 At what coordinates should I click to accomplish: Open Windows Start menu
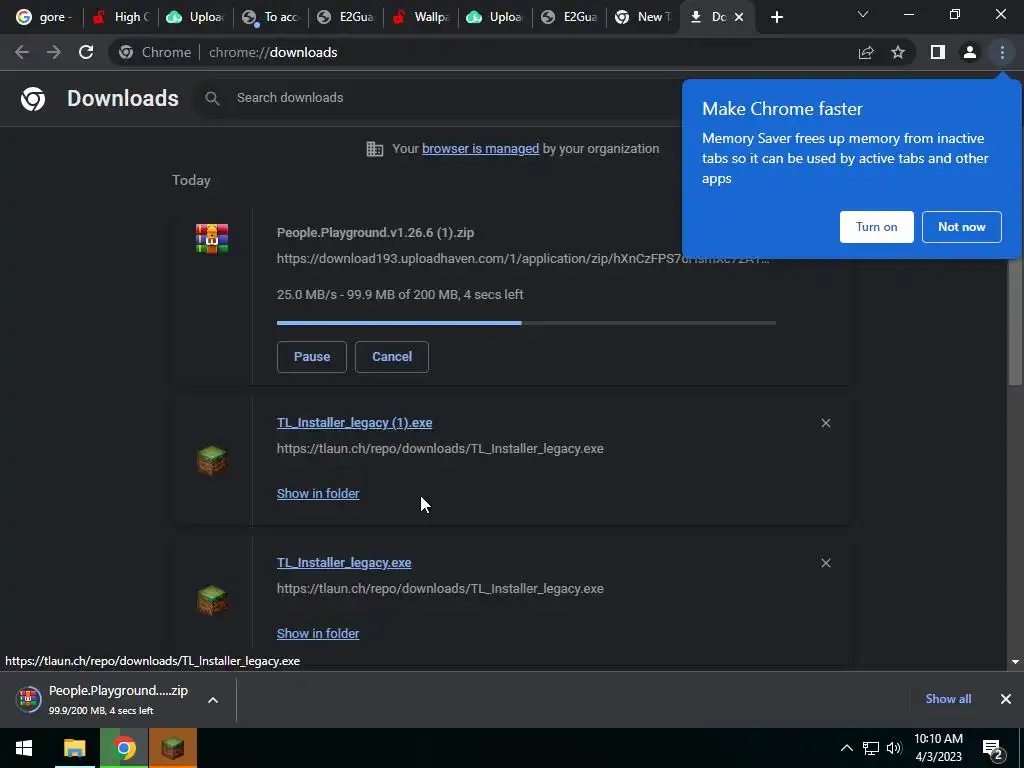pos(24,748)
